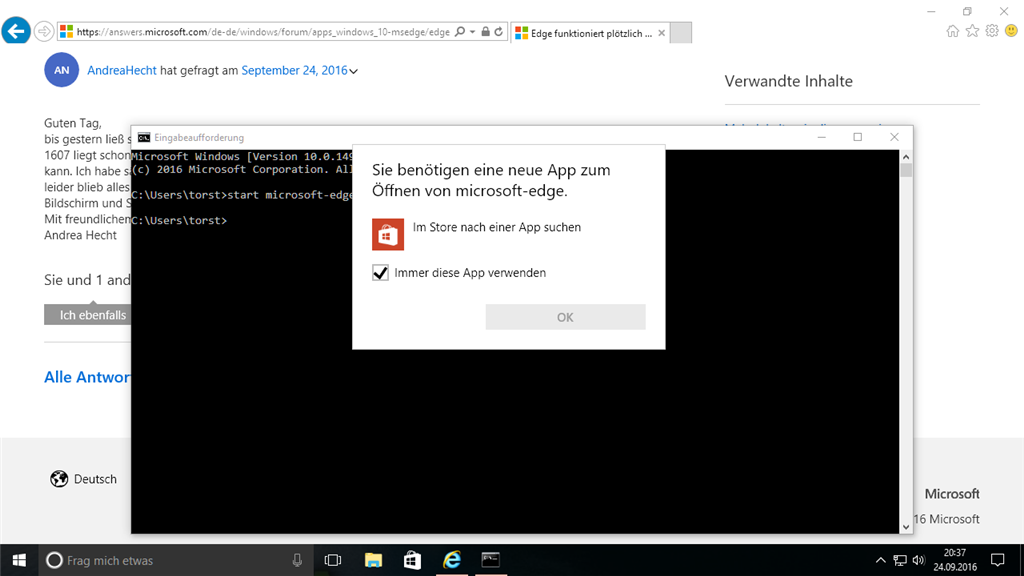The image size is (1024, 576).
Task: Click the browser forward arrow
Action: click(44, 31)
